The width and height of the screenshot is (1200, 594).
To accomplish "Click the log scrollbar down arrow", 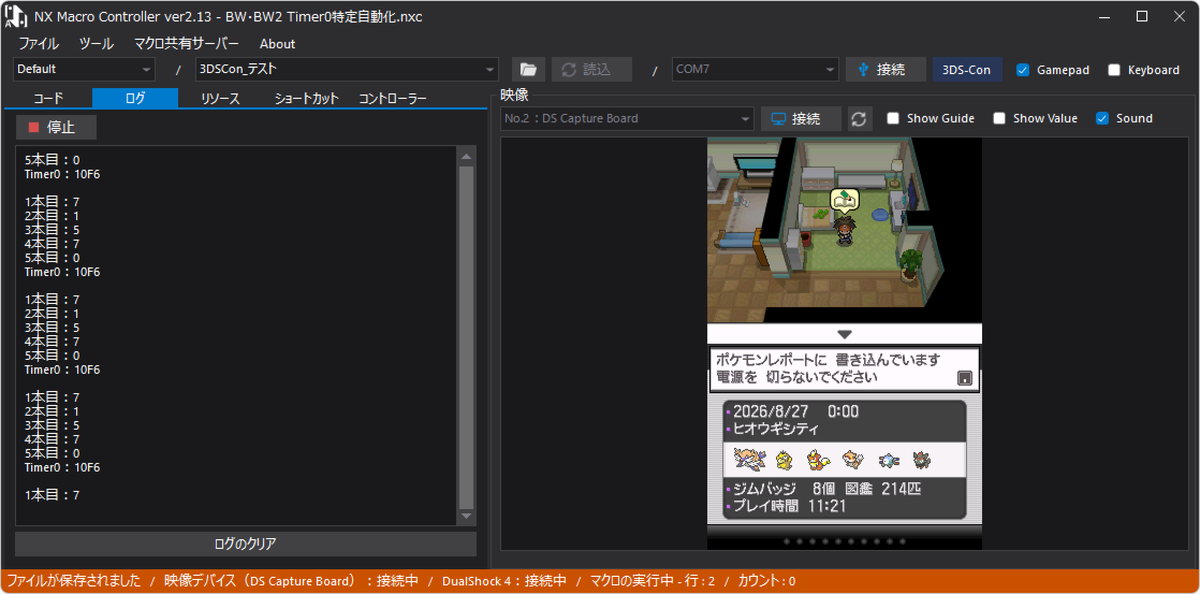I will point(466,516).
